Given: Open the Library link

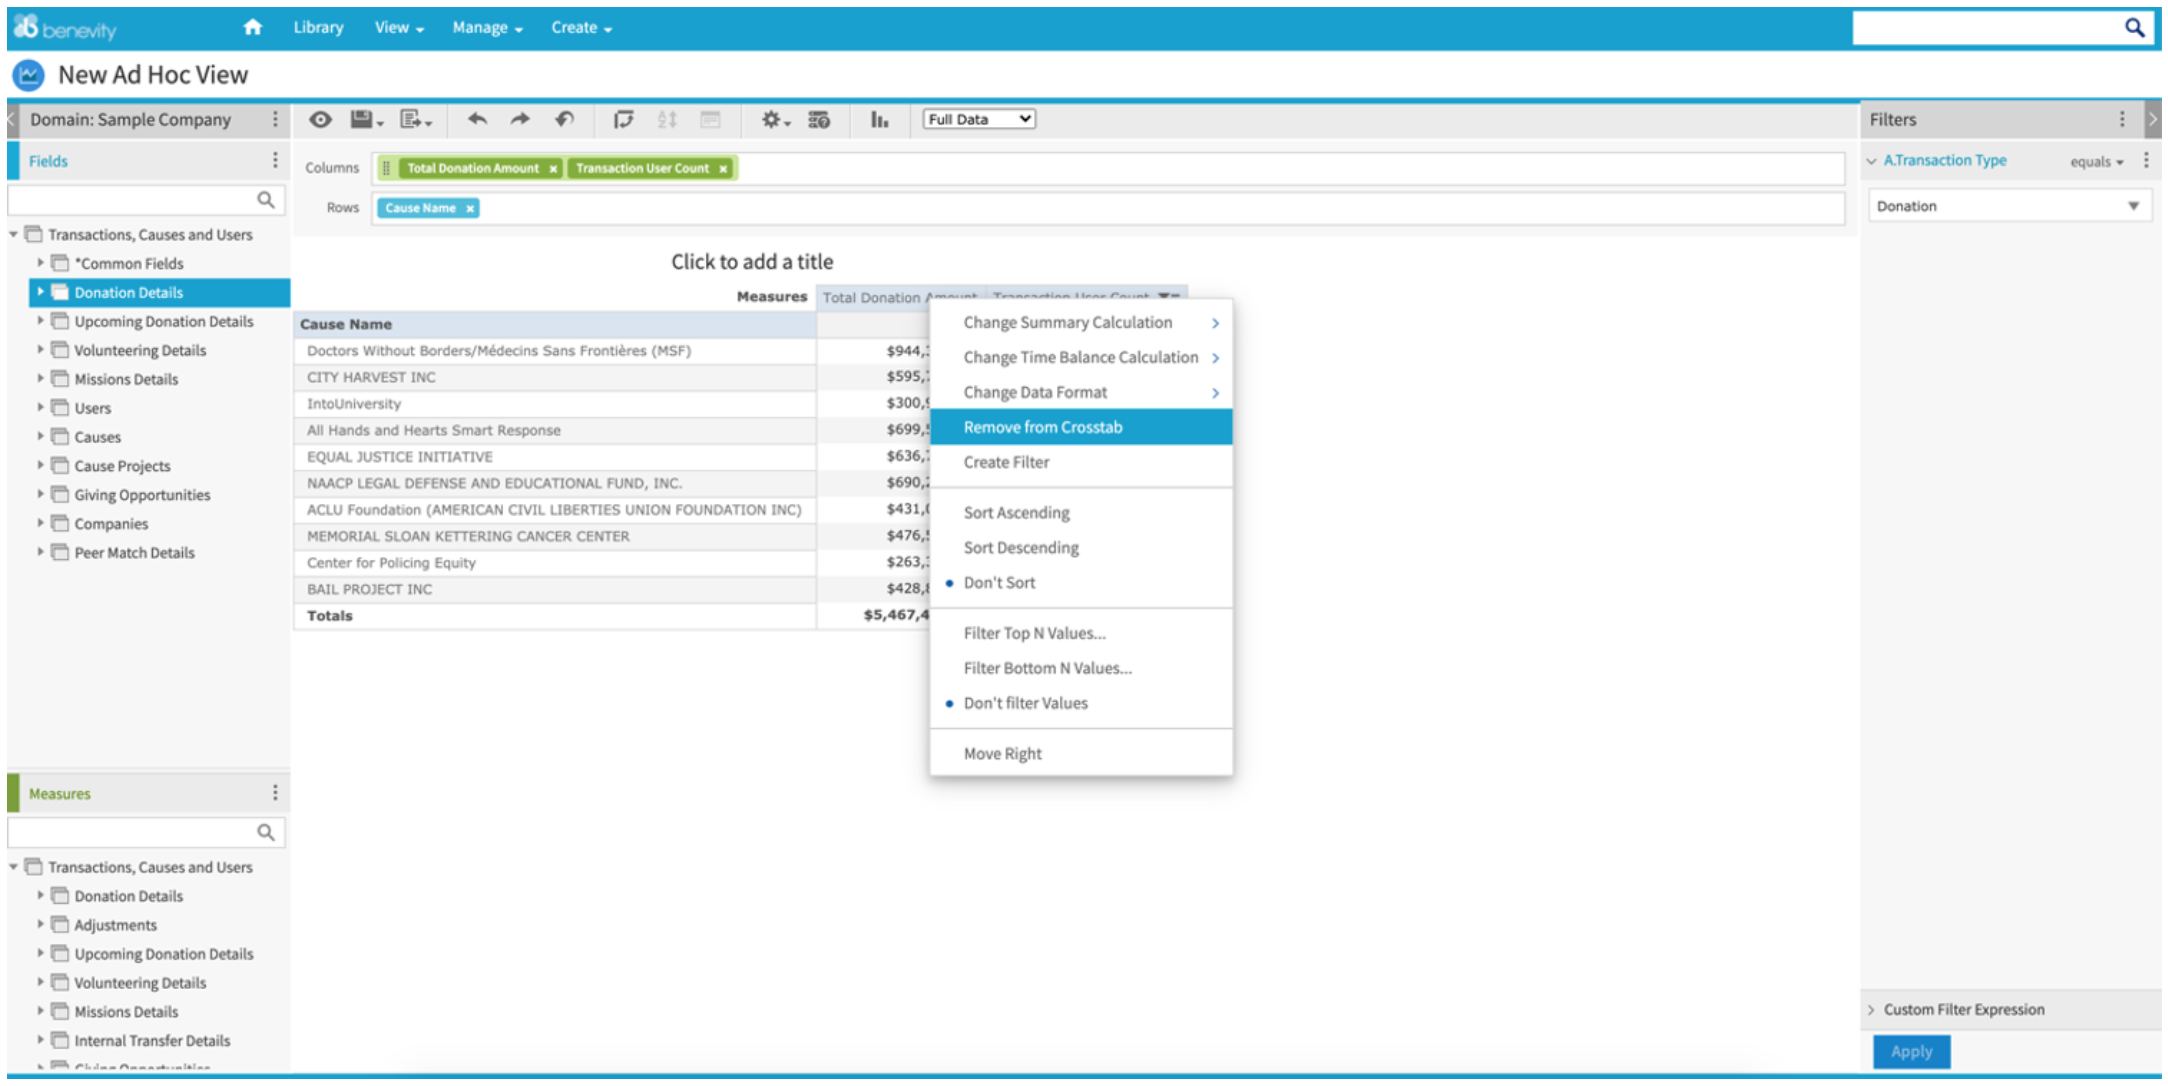Looking at the screenshot, I should tap(318, 27).
